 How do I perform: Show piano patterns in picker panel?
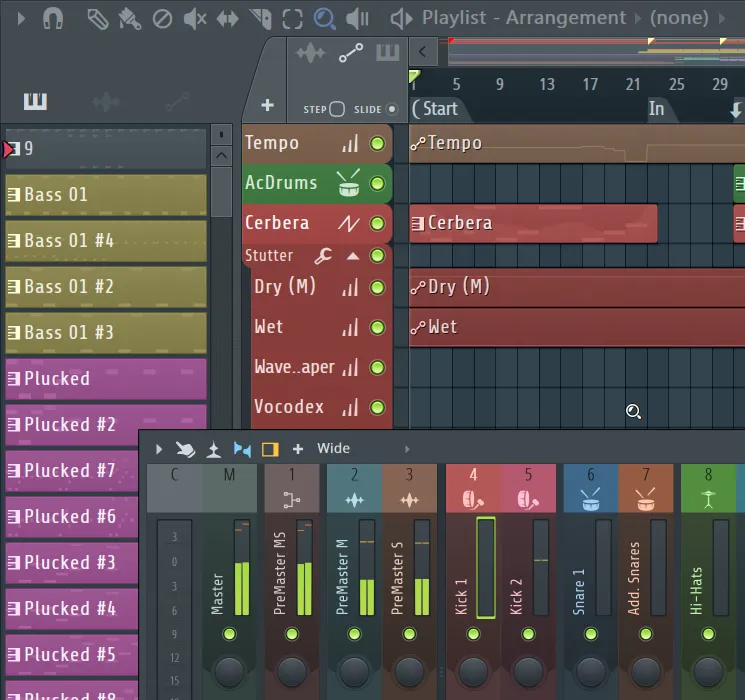tap(35, 101)
